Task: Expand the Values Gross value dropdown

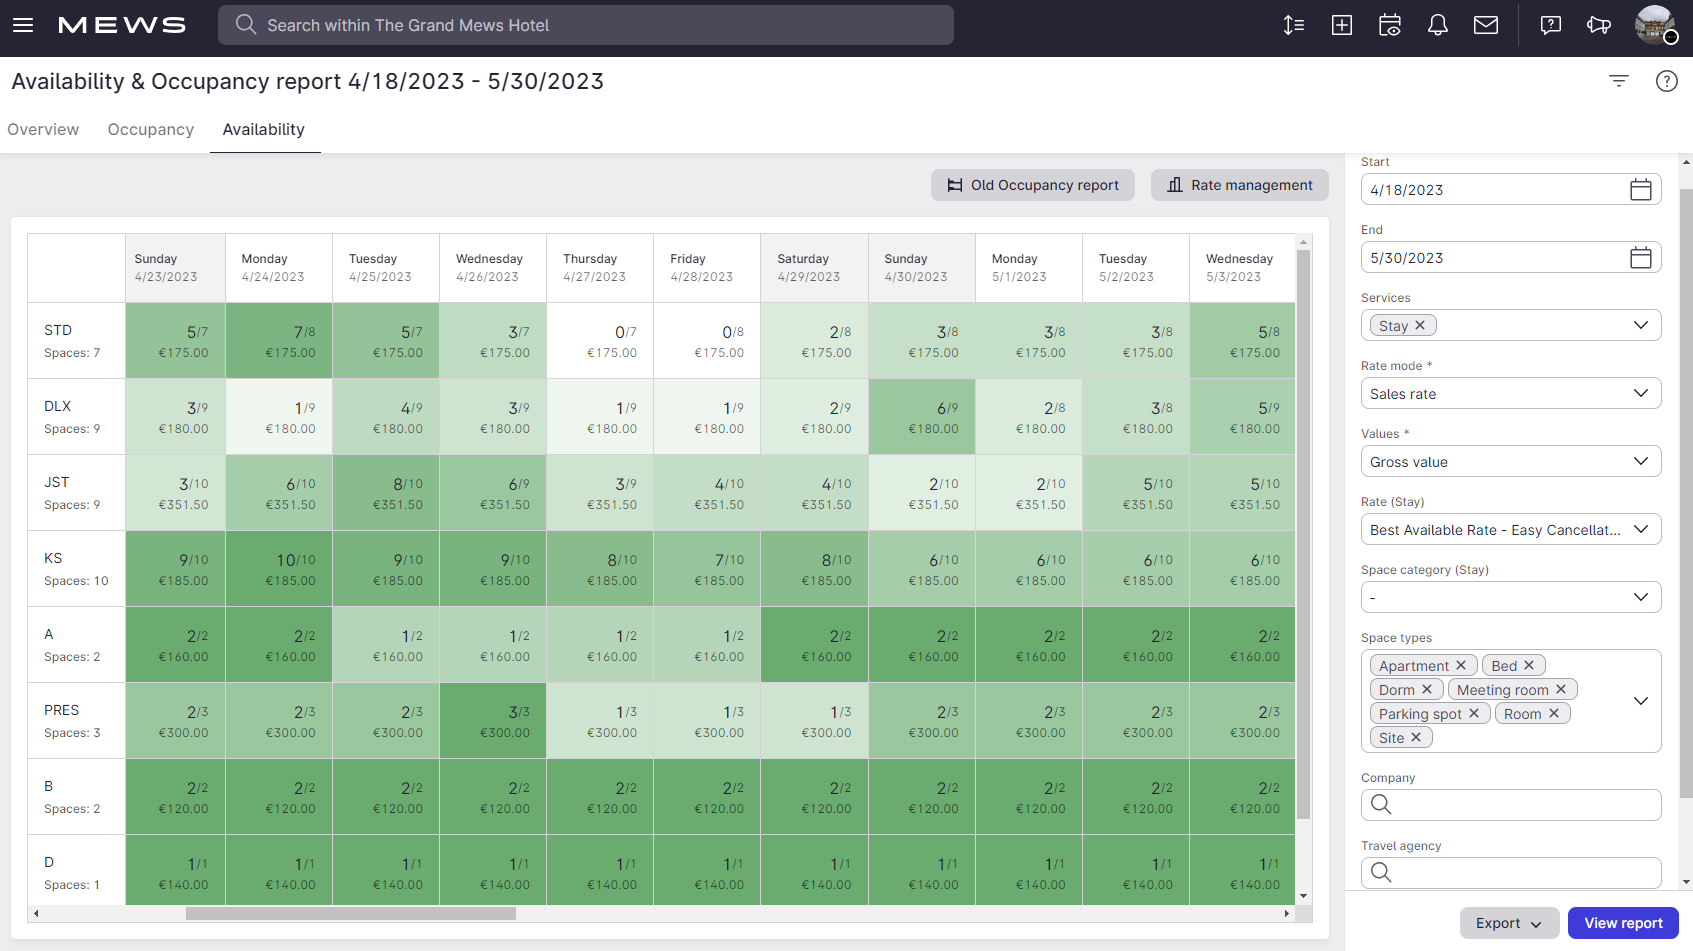Action: click(x=1510, y=461)
